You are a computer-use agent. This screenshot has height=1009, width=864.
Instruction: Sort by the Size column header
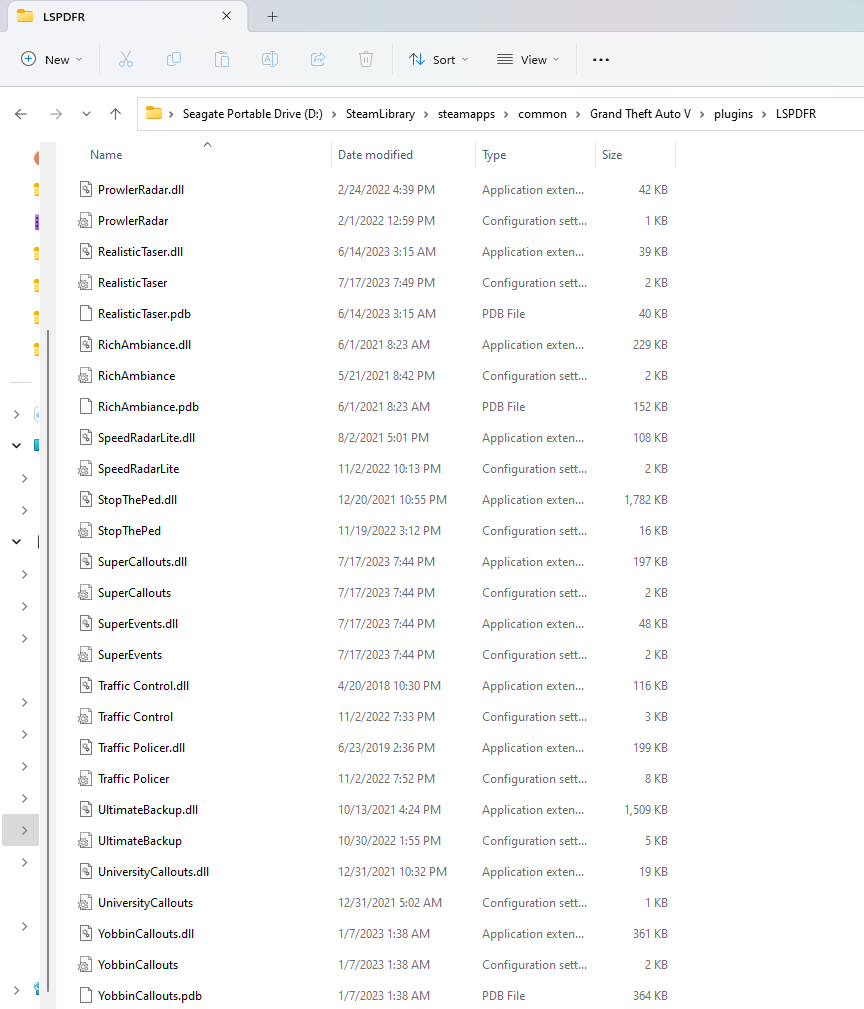[x=612, y=155]
